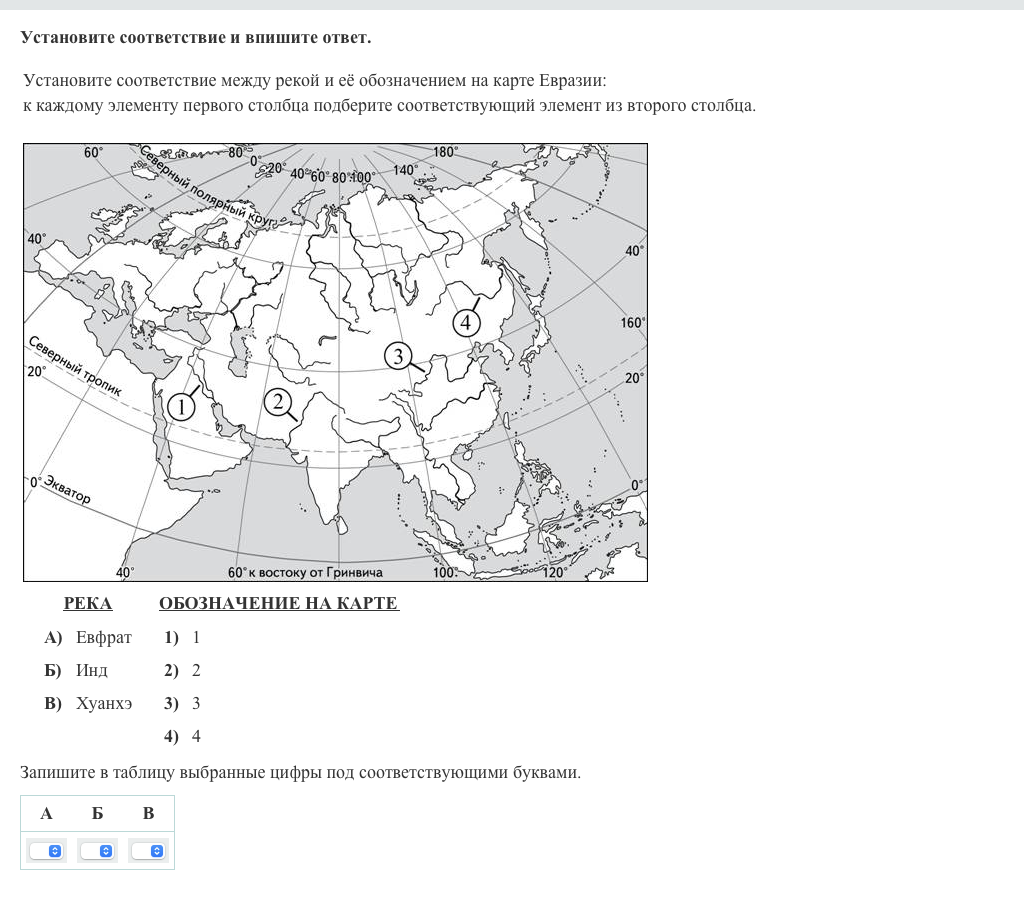Click the Евфрат river label
The height and width of the screenshot is (897, 1024).
(x=103, y=637)
